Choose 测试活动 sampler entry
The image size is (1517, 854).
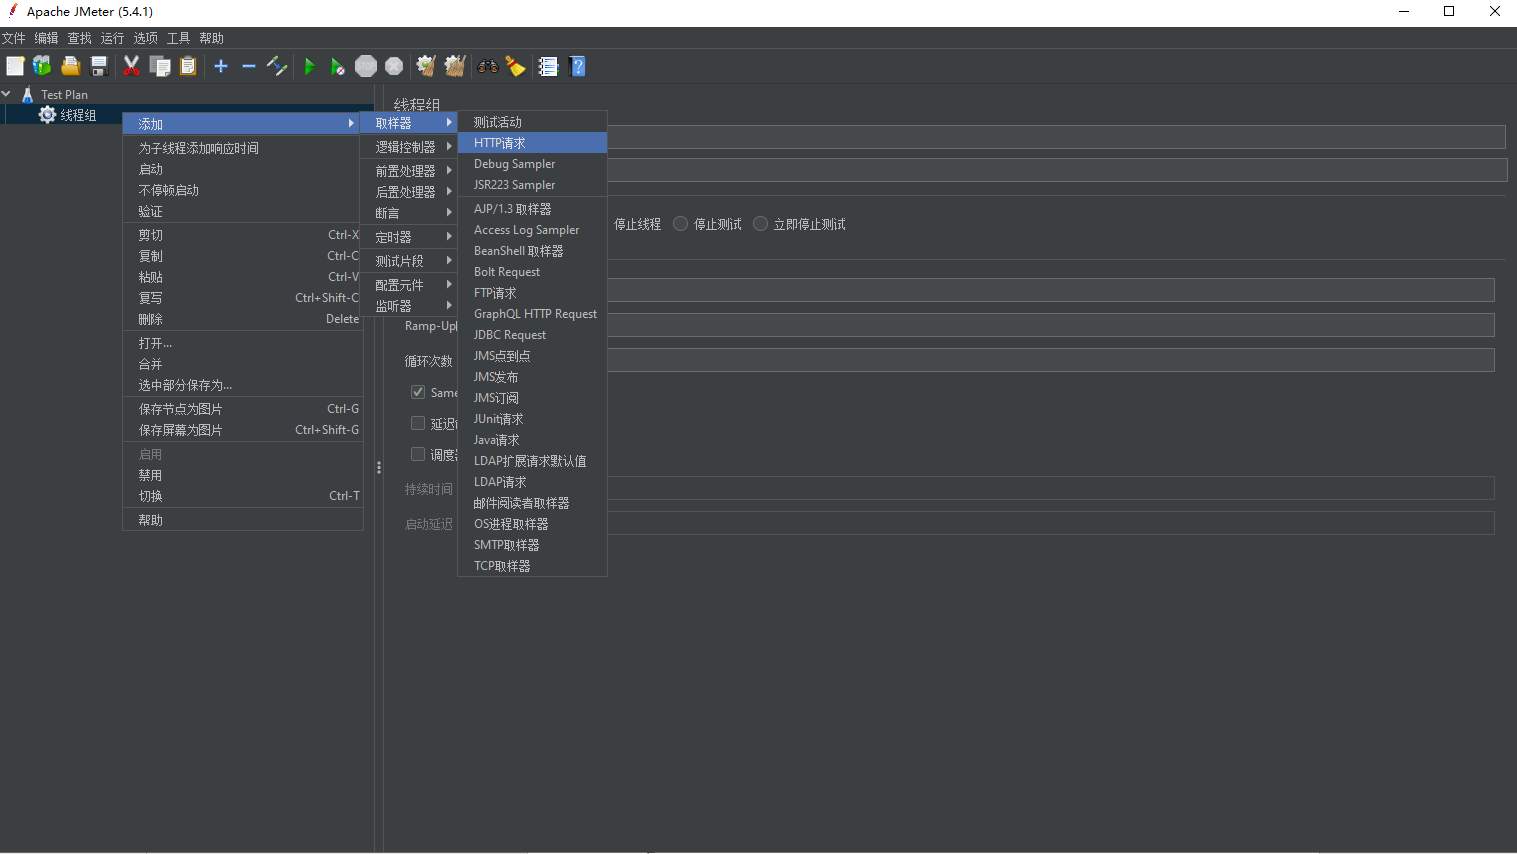532,122
